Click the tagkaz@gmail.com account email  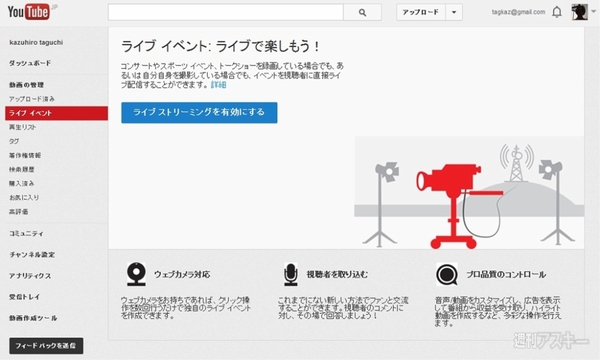[518, 12]
